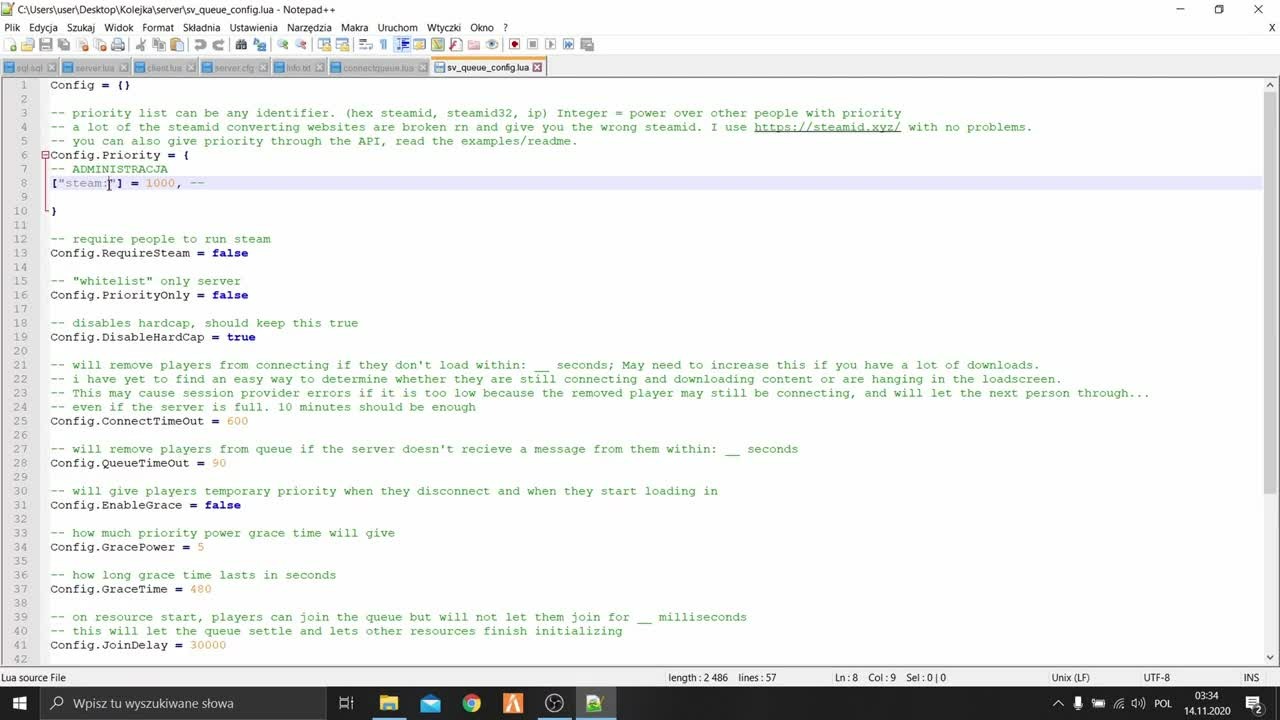This screenshot has width=1280, height=720.
Task: Click the Undo arrow icon
Action: coord(200,44)
